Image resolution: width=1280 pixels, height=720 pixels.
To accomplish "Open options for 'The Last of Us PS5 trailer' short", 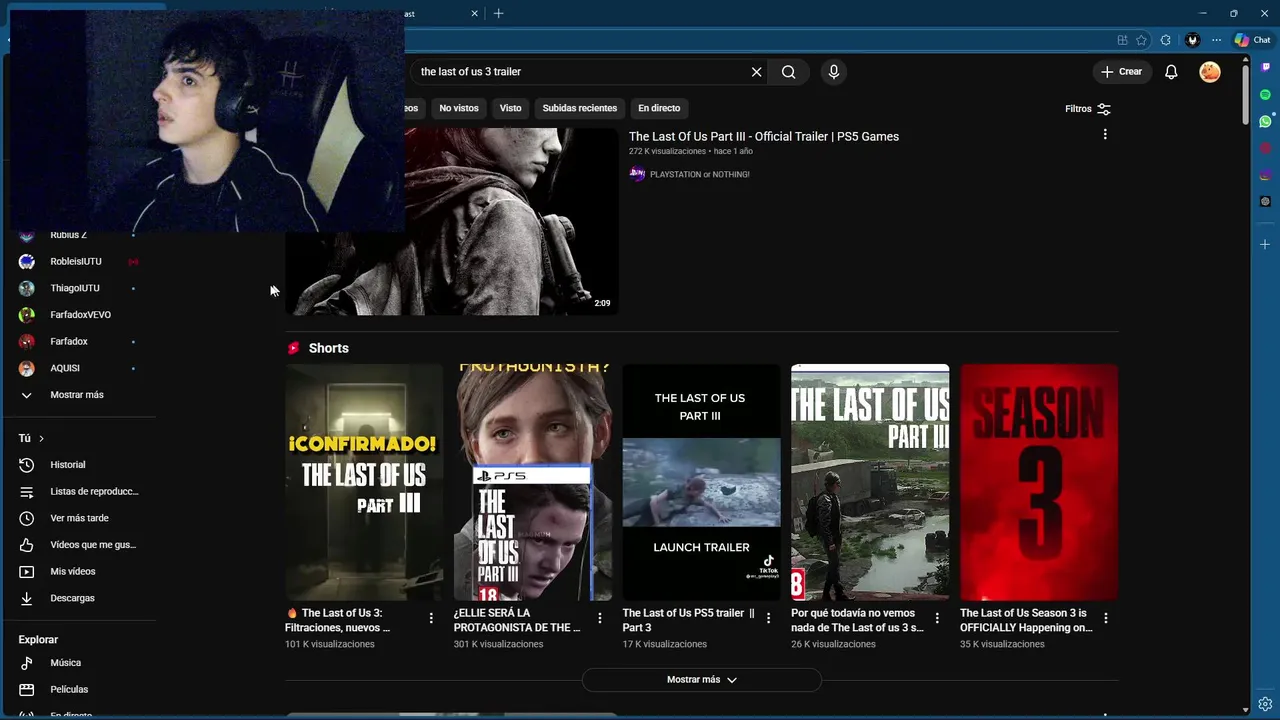I will (768, 618).
